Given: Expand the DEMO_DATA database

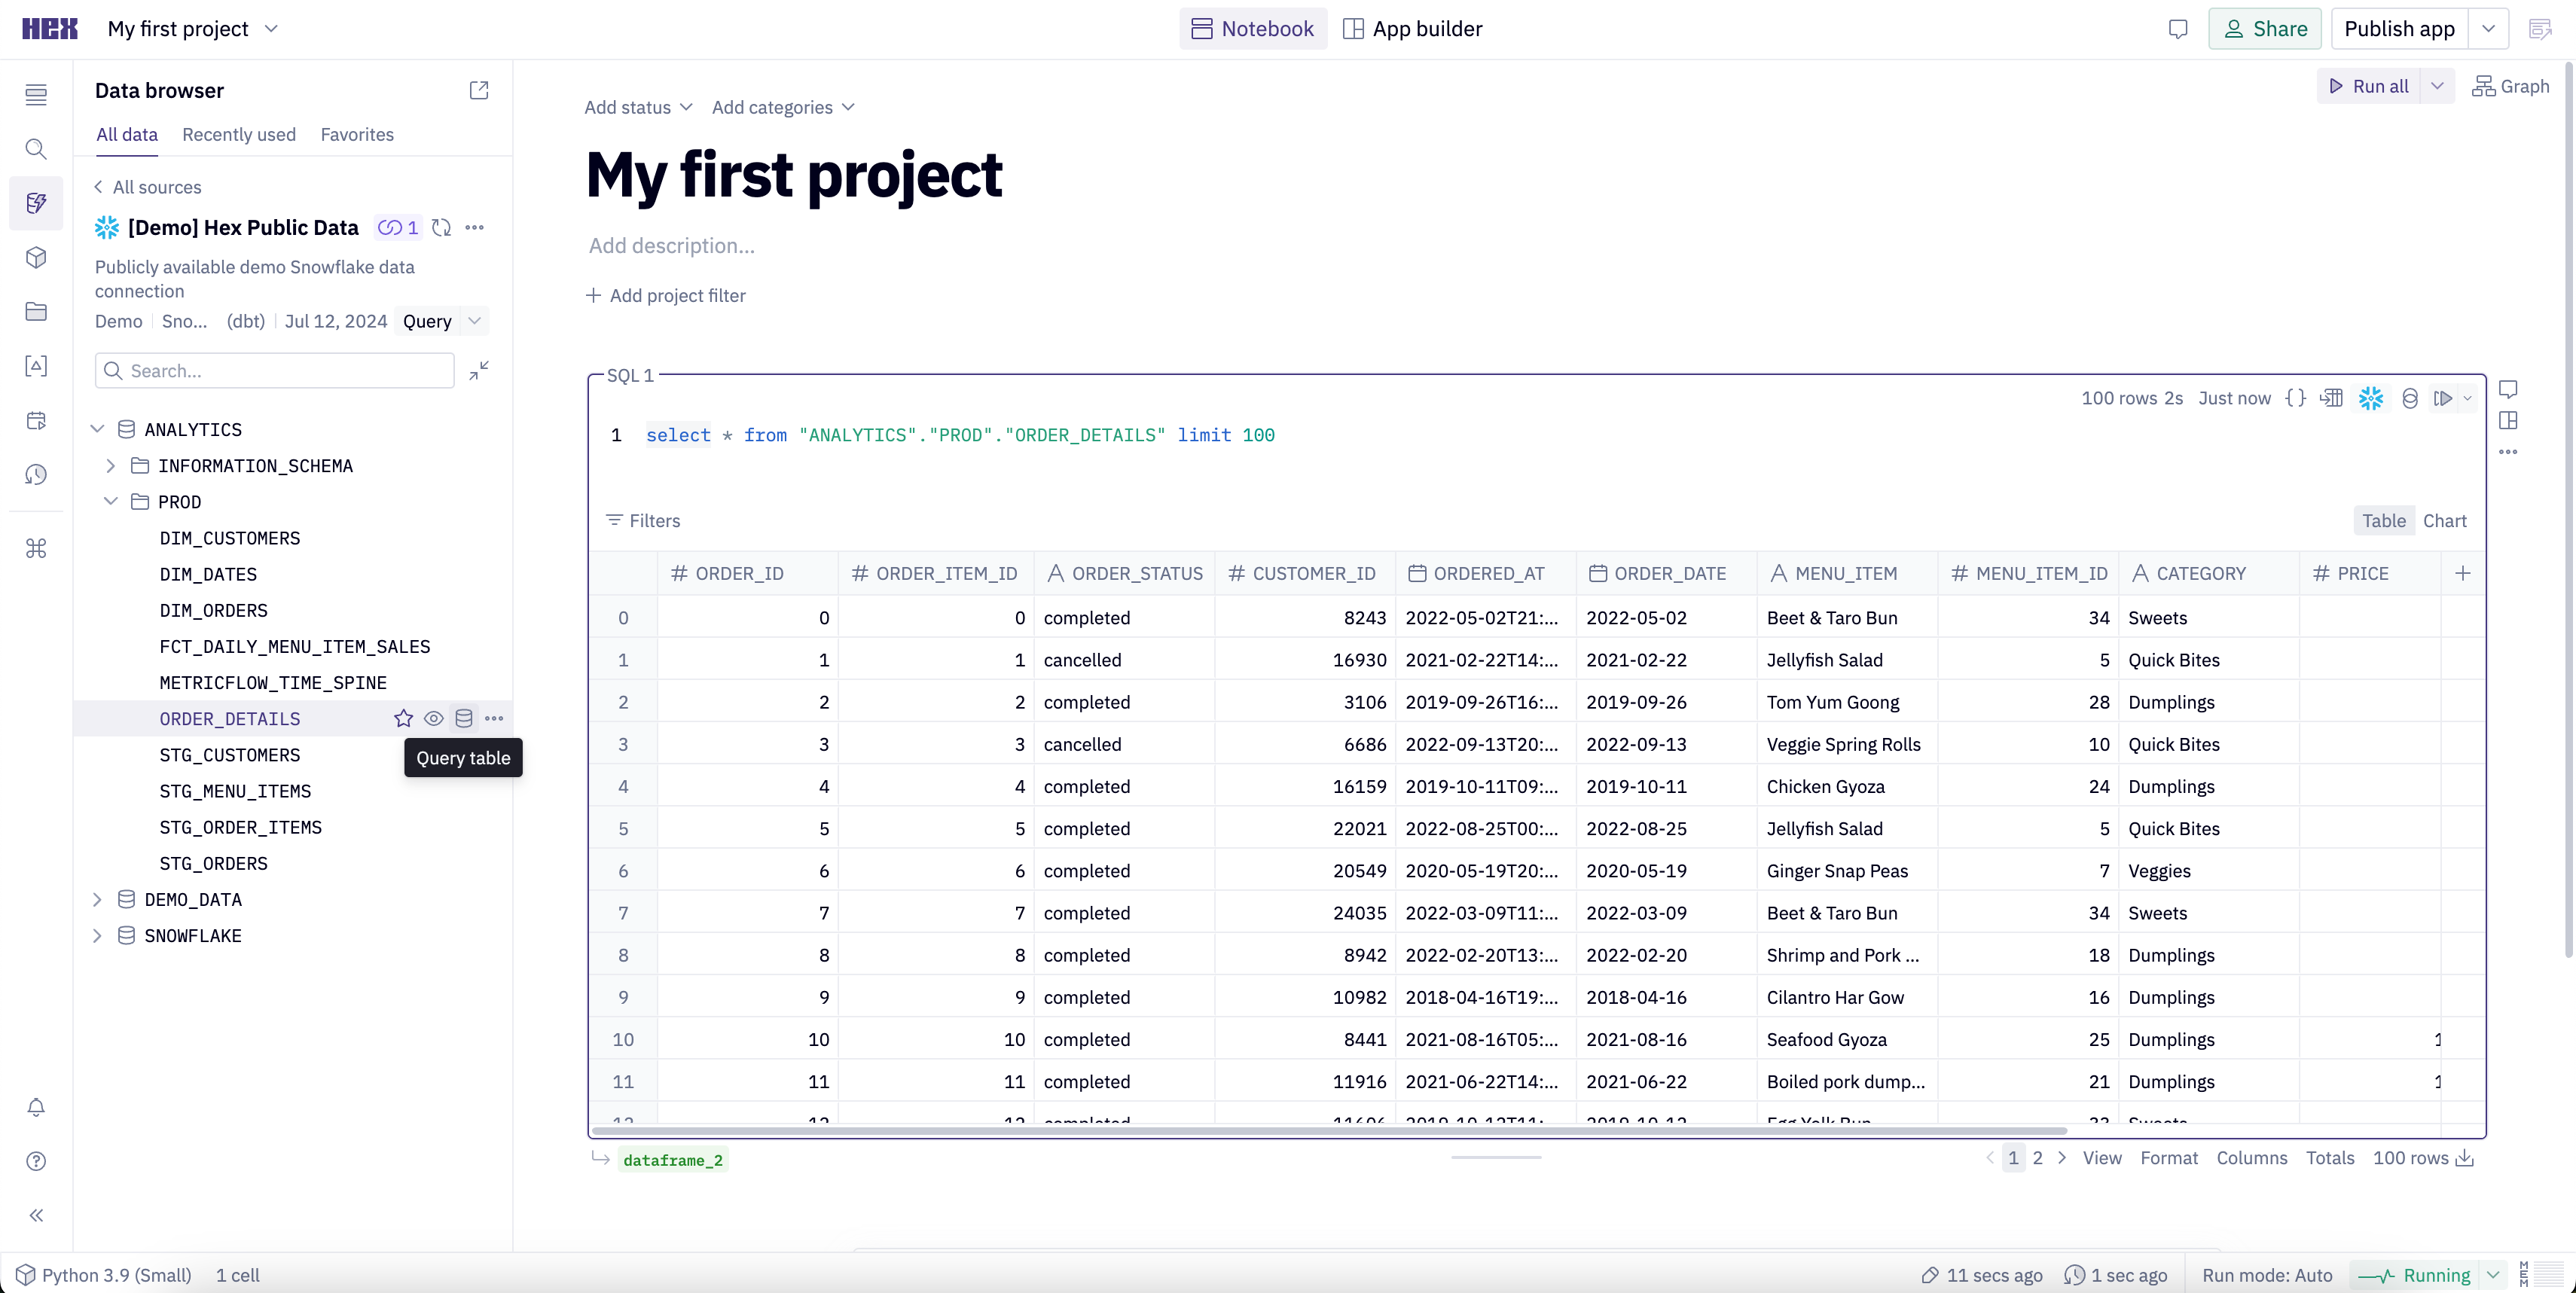Looking at the screenshot, I should [97, 899].
